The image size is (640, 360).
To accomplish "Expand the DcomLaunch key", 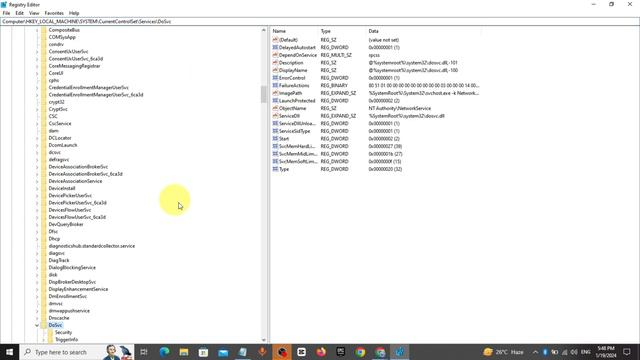I will (x=37, y=145).
